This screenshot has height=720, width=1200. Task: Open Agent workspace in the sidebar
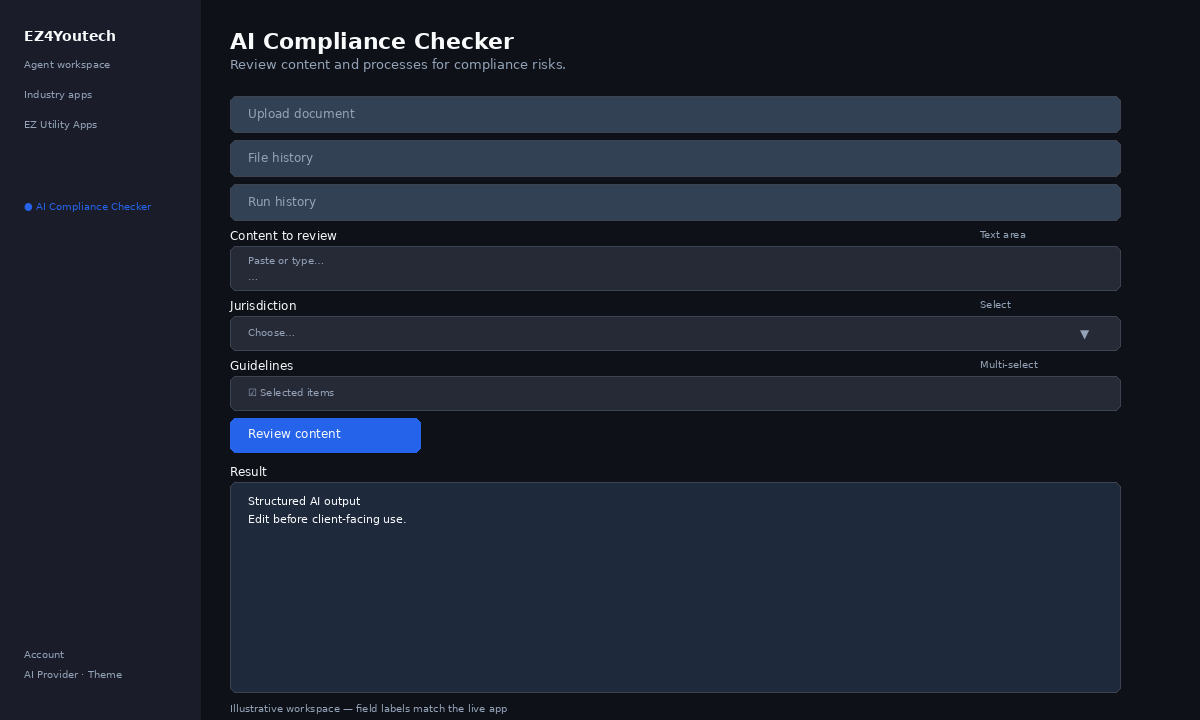click(67, 65)
